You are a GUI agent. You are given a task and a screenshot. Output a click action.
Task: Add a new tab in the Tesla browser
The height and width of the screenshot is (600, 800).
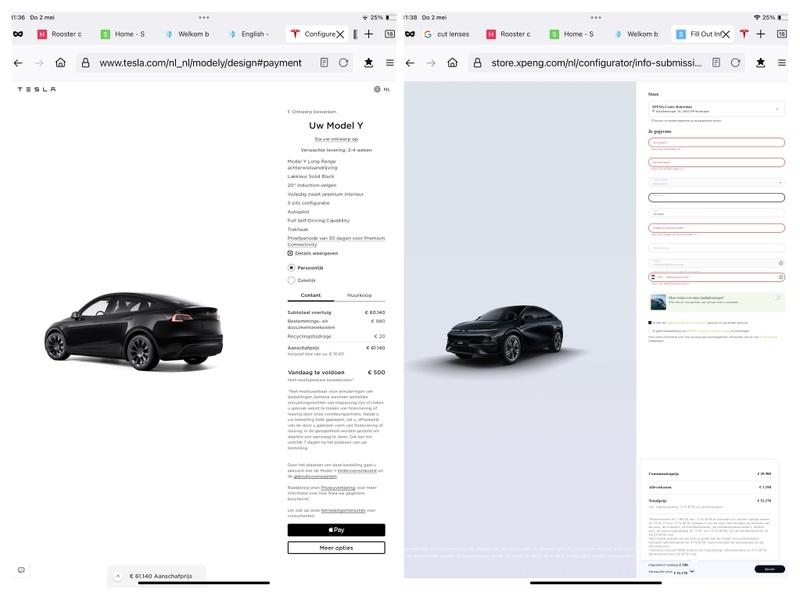click(x=368, y=34)
